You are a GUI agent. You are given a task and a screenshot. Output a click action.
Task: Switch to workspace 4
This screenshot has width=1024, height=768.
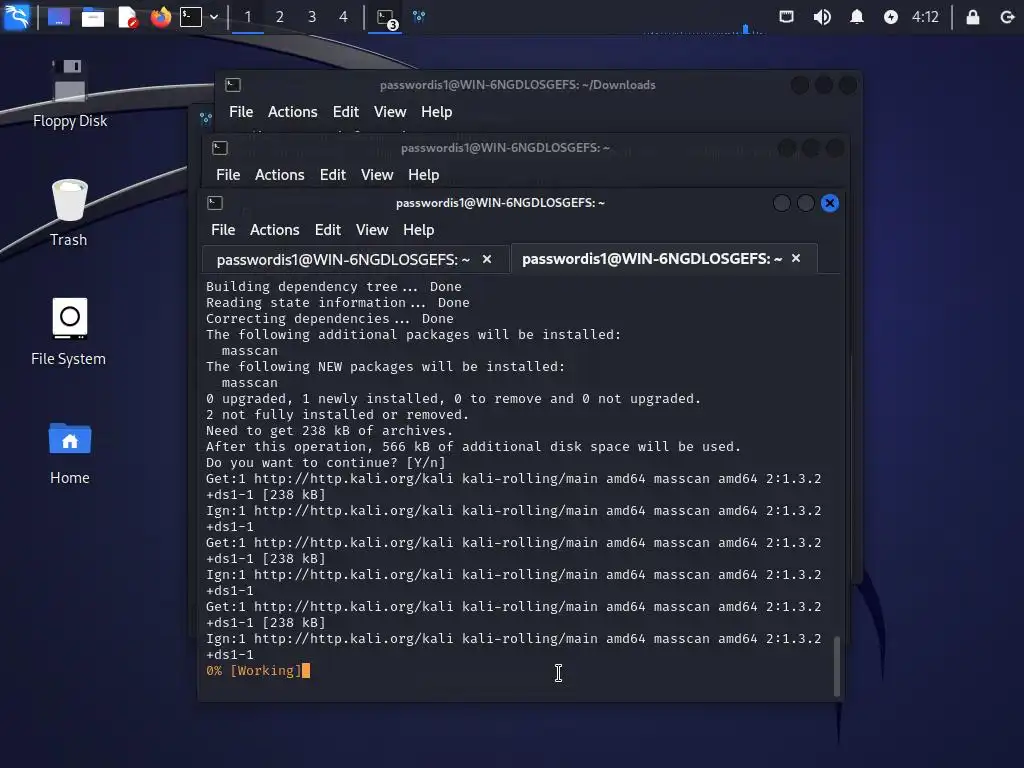344,17
